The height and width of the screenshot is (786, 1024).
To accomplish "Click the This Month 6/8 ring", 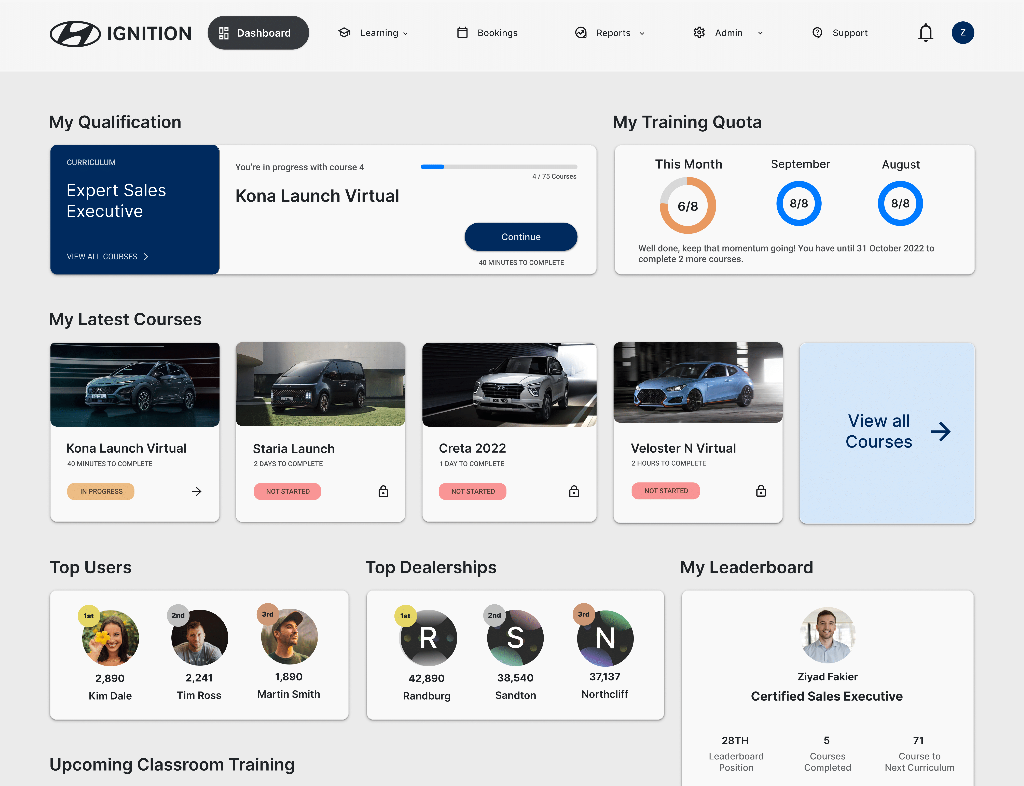I will tap(688, 206).
